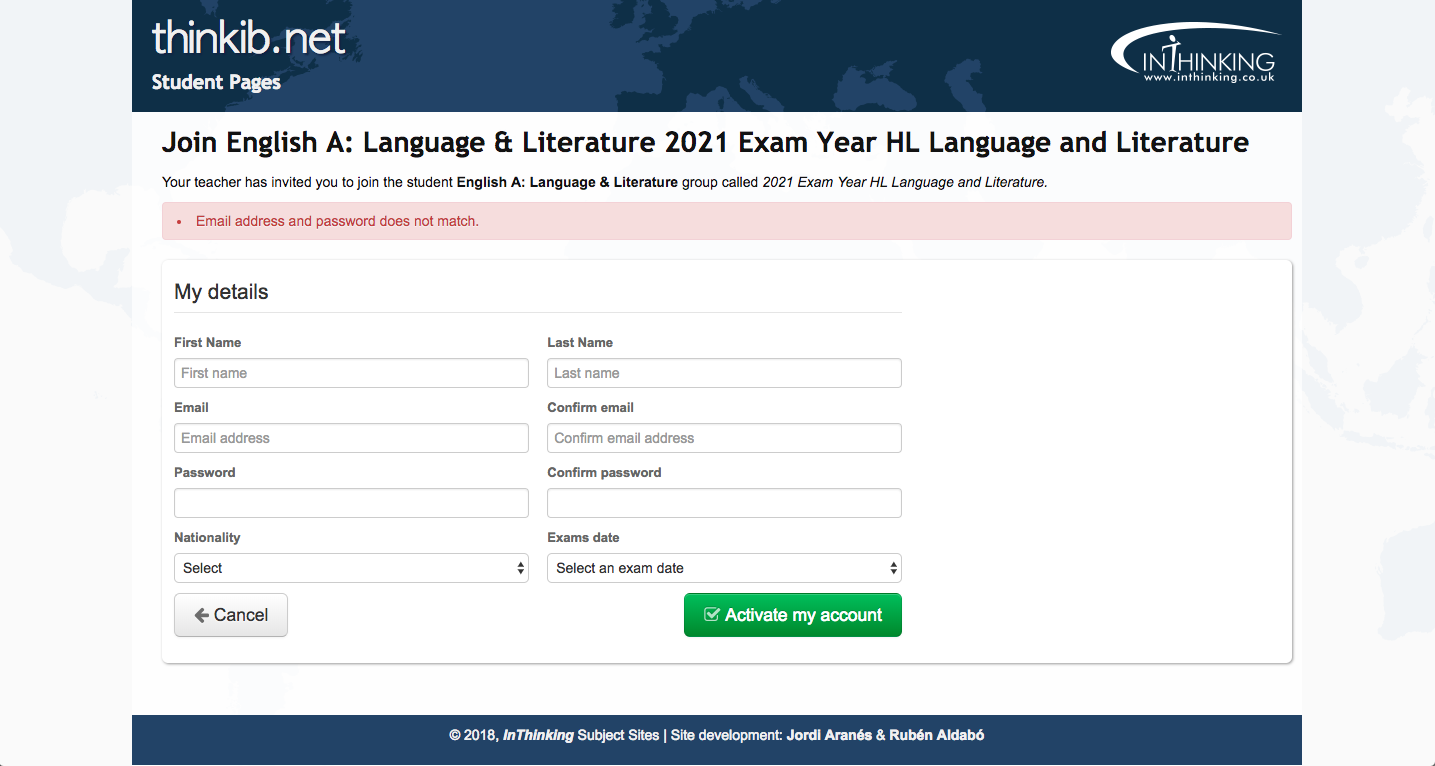Click the First Name field label
The image size is (1435, 766).
click(207, 342)
